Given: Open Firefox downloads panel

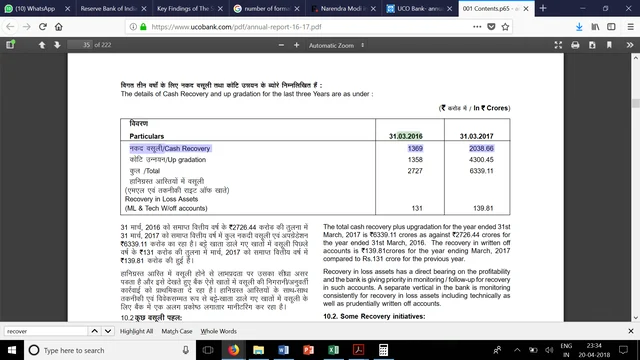Looking at the screenshot, I should click(579, 27).
